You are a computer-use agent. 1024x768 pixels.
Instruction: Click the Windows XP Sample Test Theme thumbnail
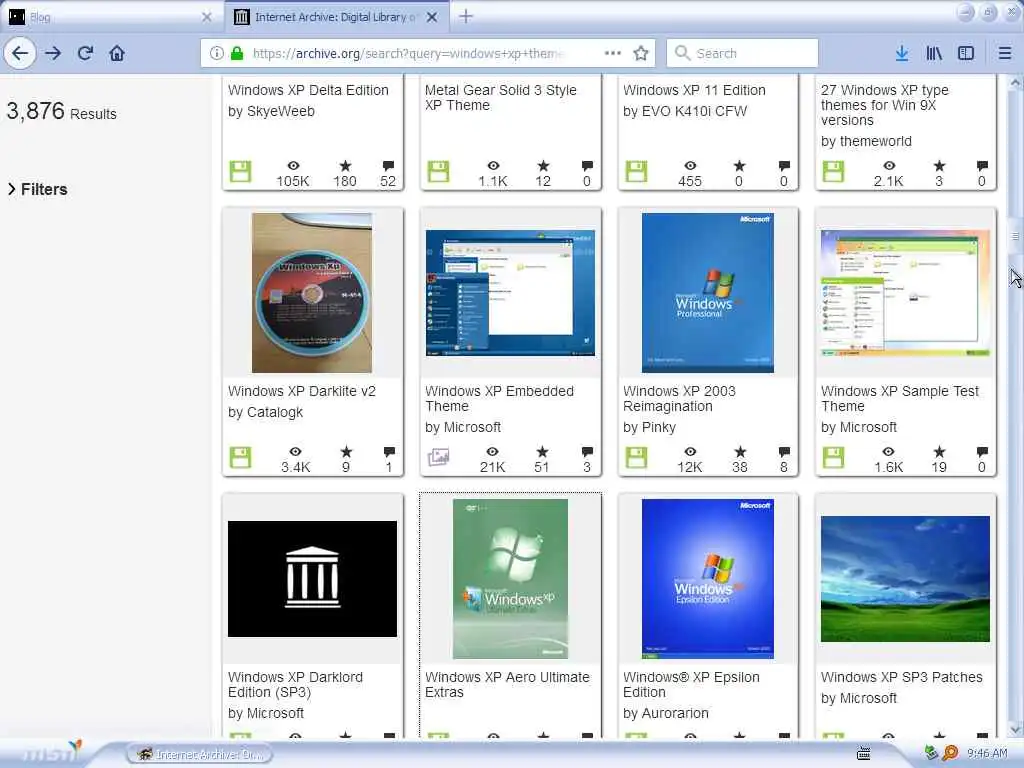pos(905,293)
